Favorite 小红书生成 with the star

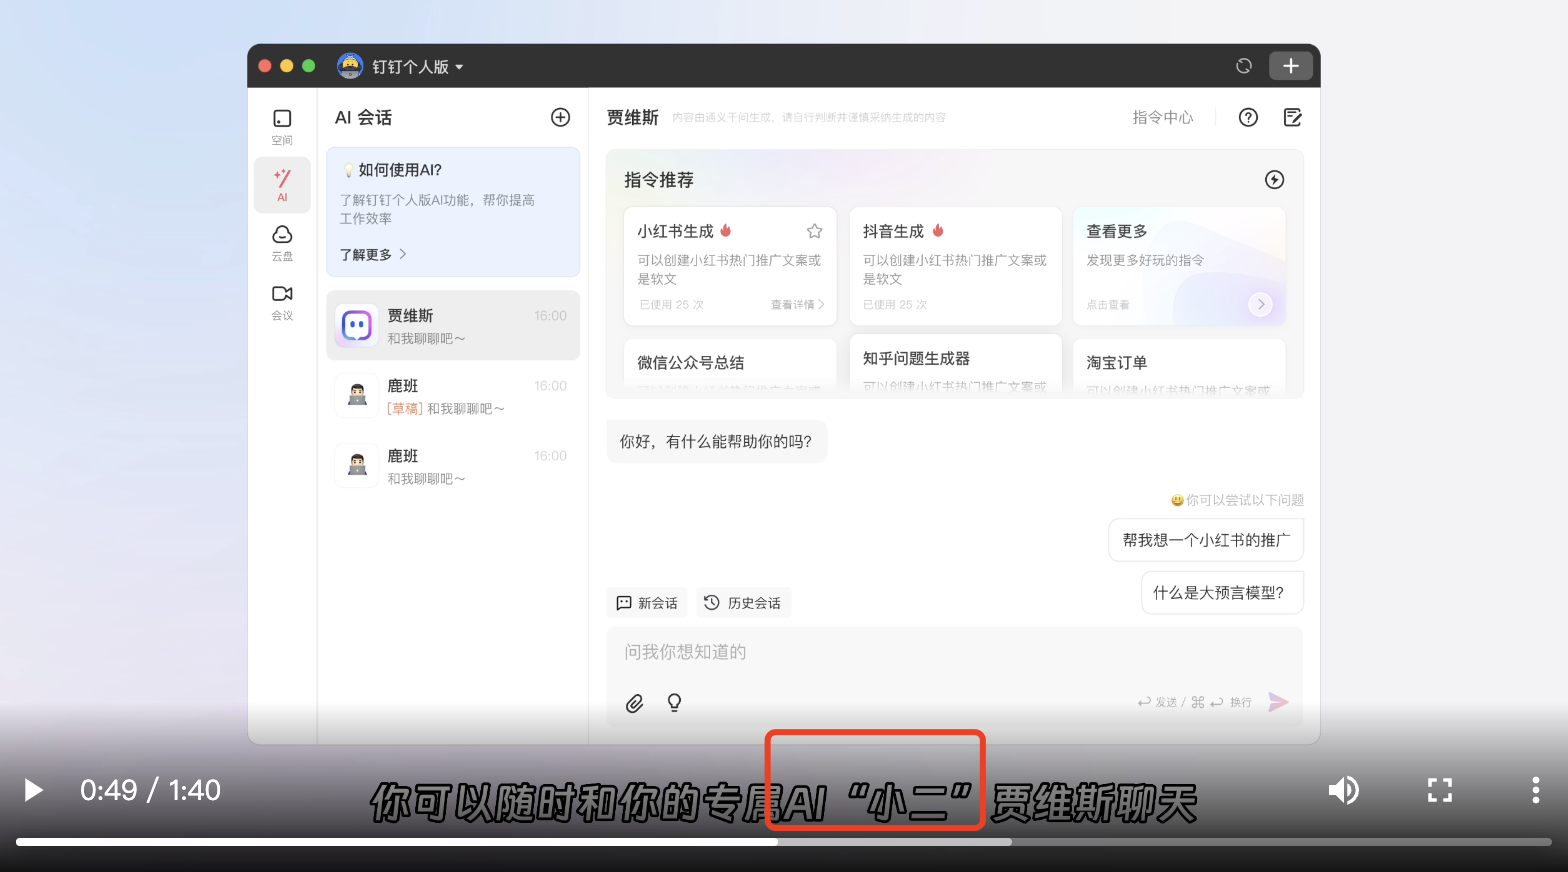pos(815,231)
